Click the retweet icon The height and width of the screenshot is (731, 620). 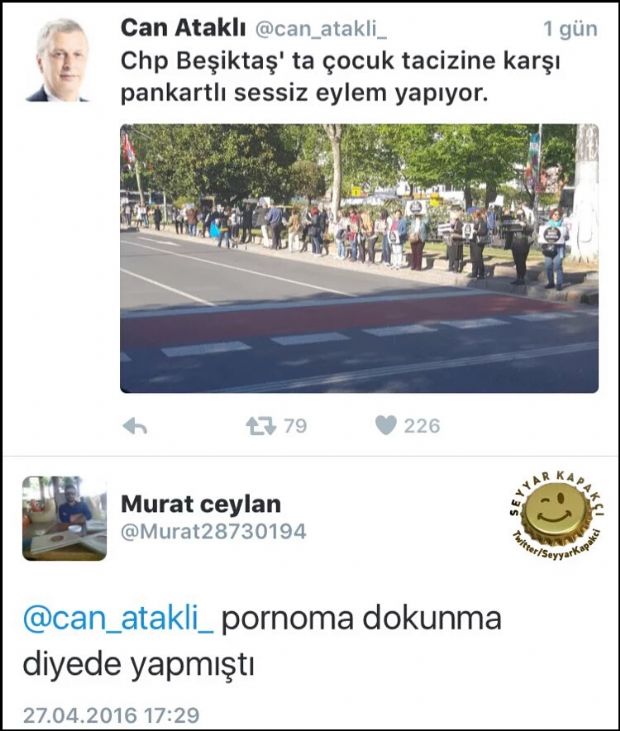point(261,426)
